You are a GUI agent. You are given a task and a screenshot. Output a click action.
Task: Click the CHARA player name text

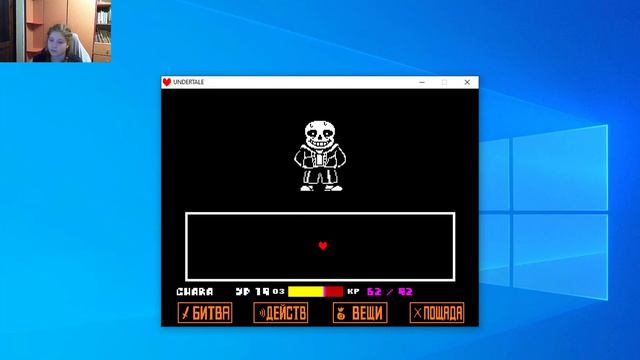click(x=195, y=292)
